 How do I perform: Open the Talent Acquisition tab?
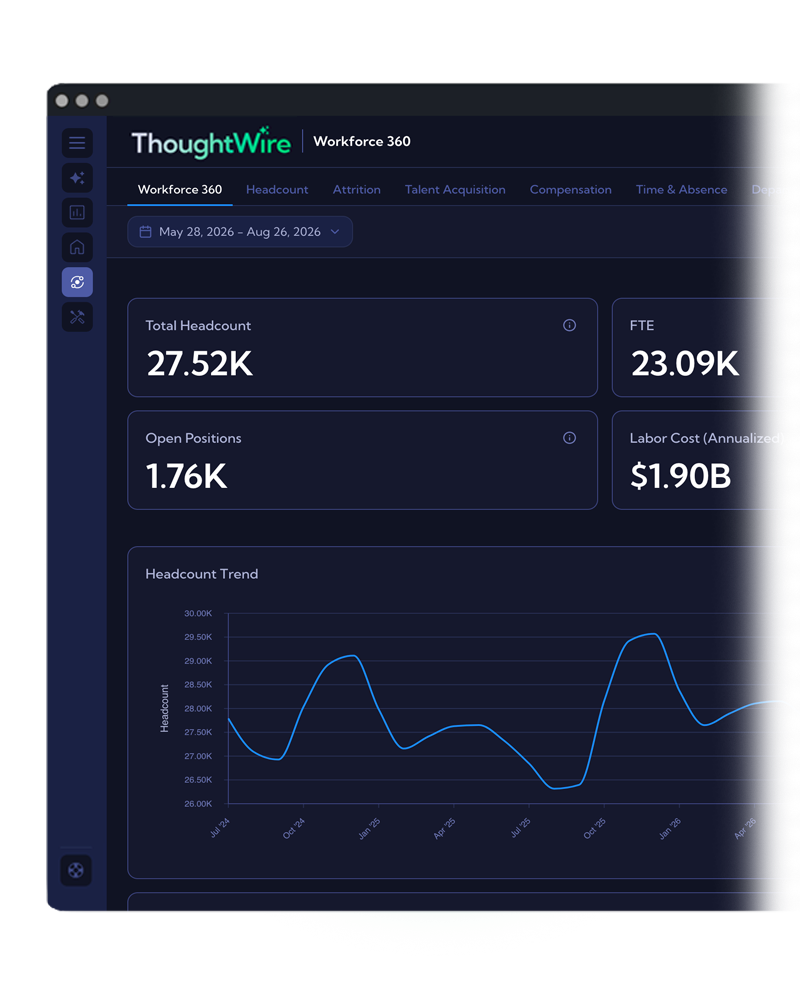pos(455,189)
